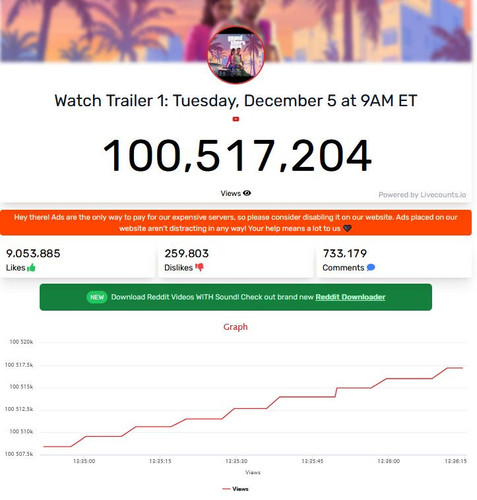Click the circular GTA trailer avatar thumbnail
Screen dimensions: 477x500
tap(236, 55)
